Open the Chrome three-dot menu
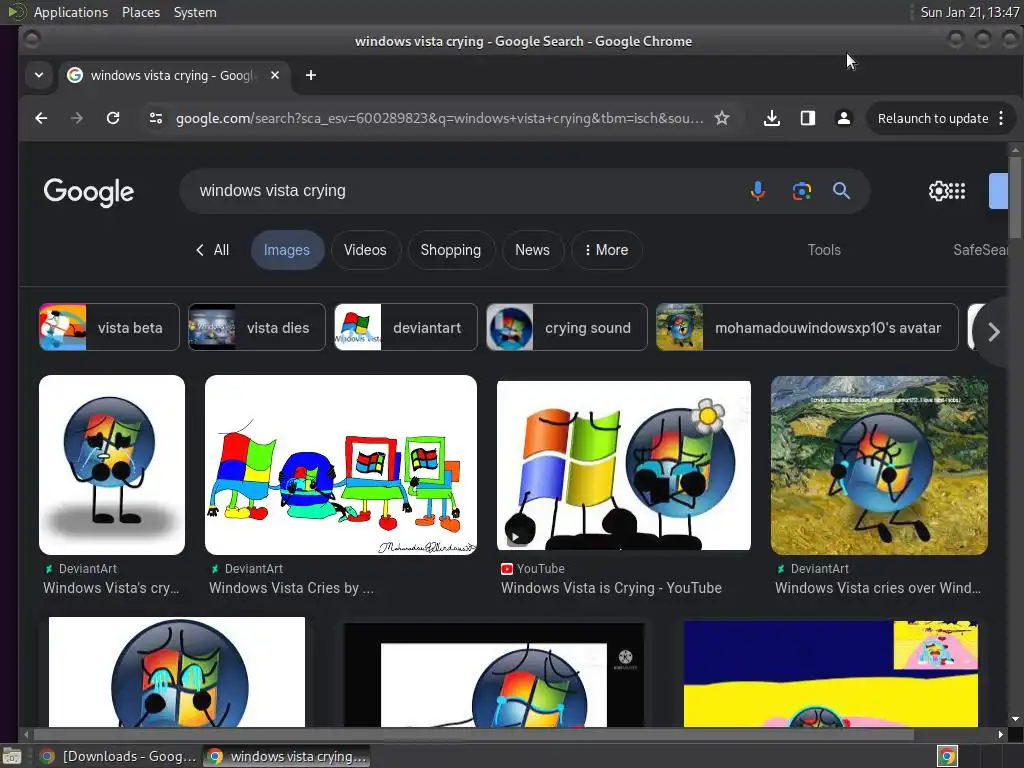 1001,118
